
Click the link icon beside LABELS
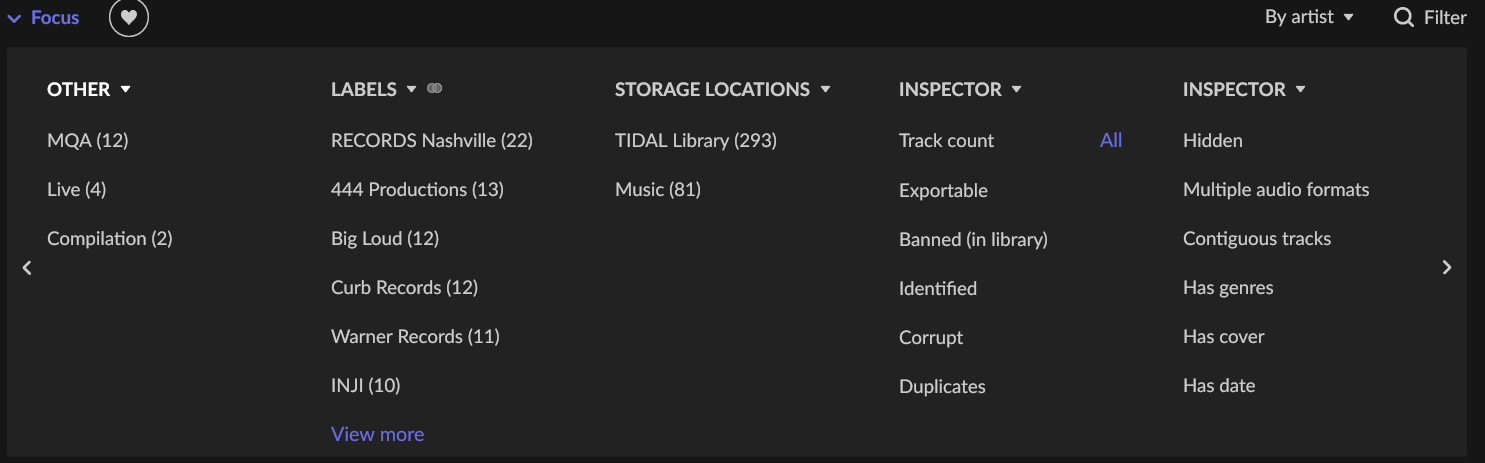pyautogui.click(x=434, y=89)
